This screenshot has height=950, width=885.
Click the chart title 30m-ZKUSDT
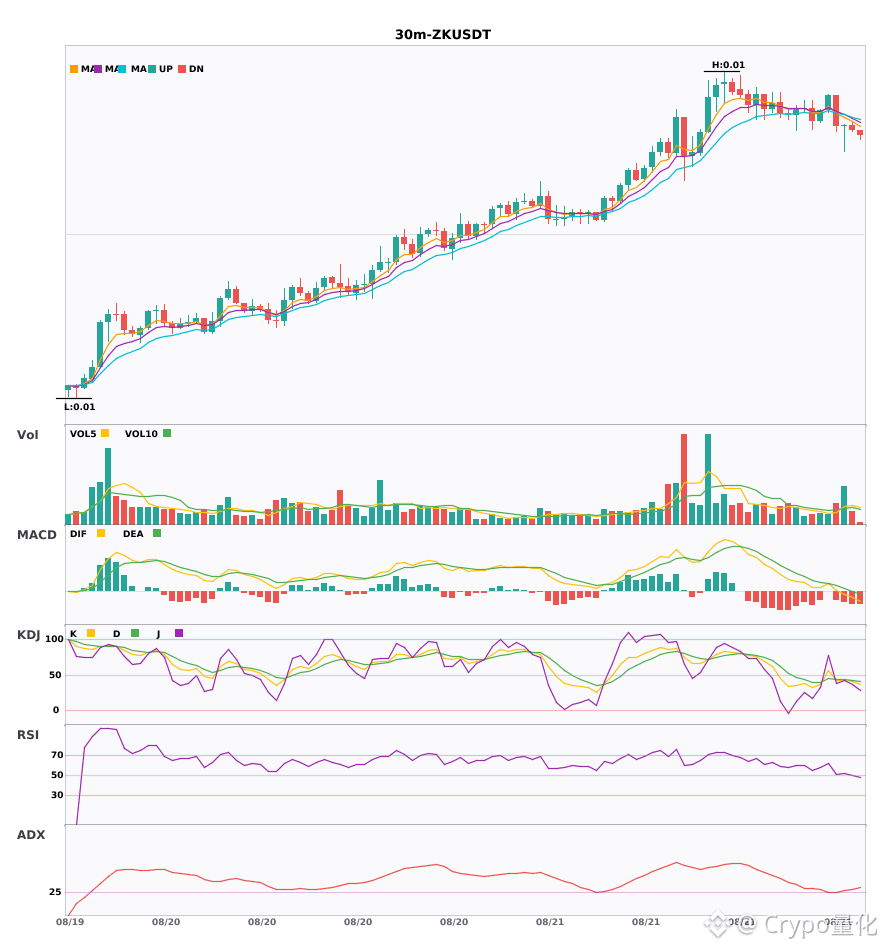(x=443, y=35)
